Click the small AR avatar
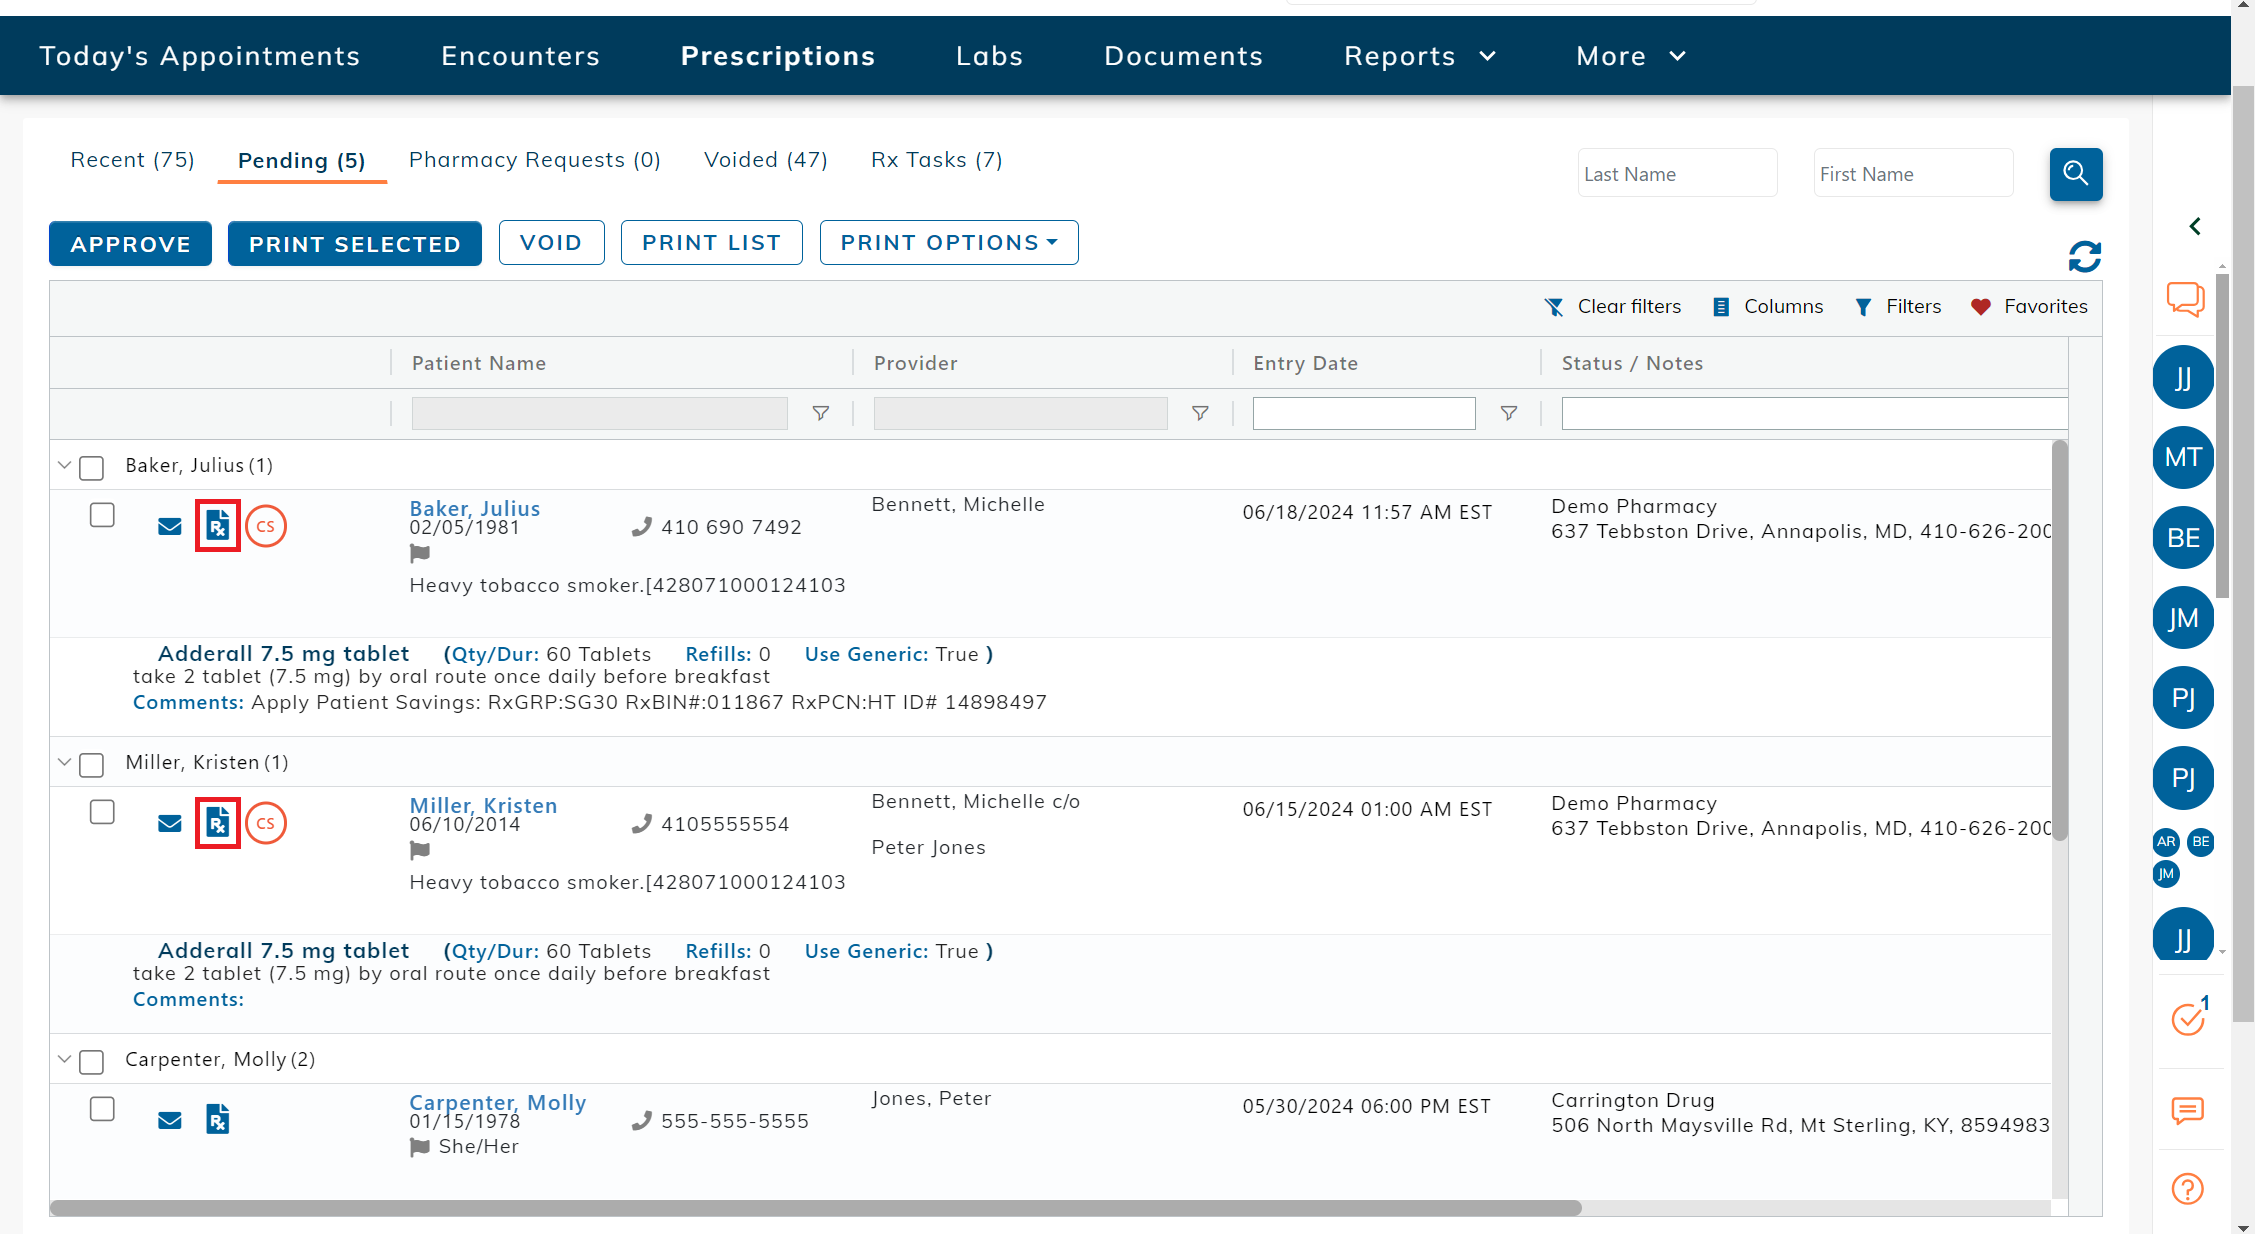Viewport: 2255px width, 1234px height. point(2166,842)
